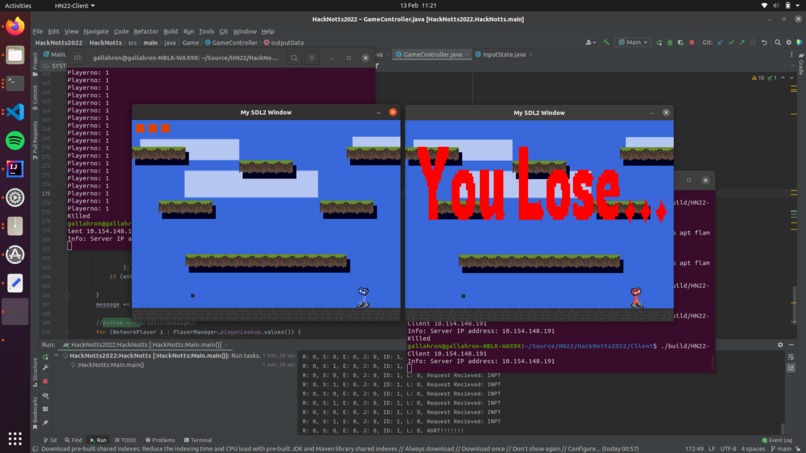Click the eye icon in Run panel
Image resolution: width=806 pixels, height=453 pixels.
click(46, 395)
